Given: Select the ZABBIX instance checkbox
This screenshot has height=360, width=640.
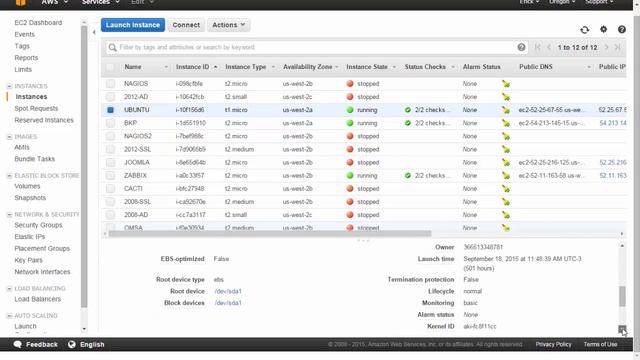Looking at the screenshot, I should tap(110, 176).
